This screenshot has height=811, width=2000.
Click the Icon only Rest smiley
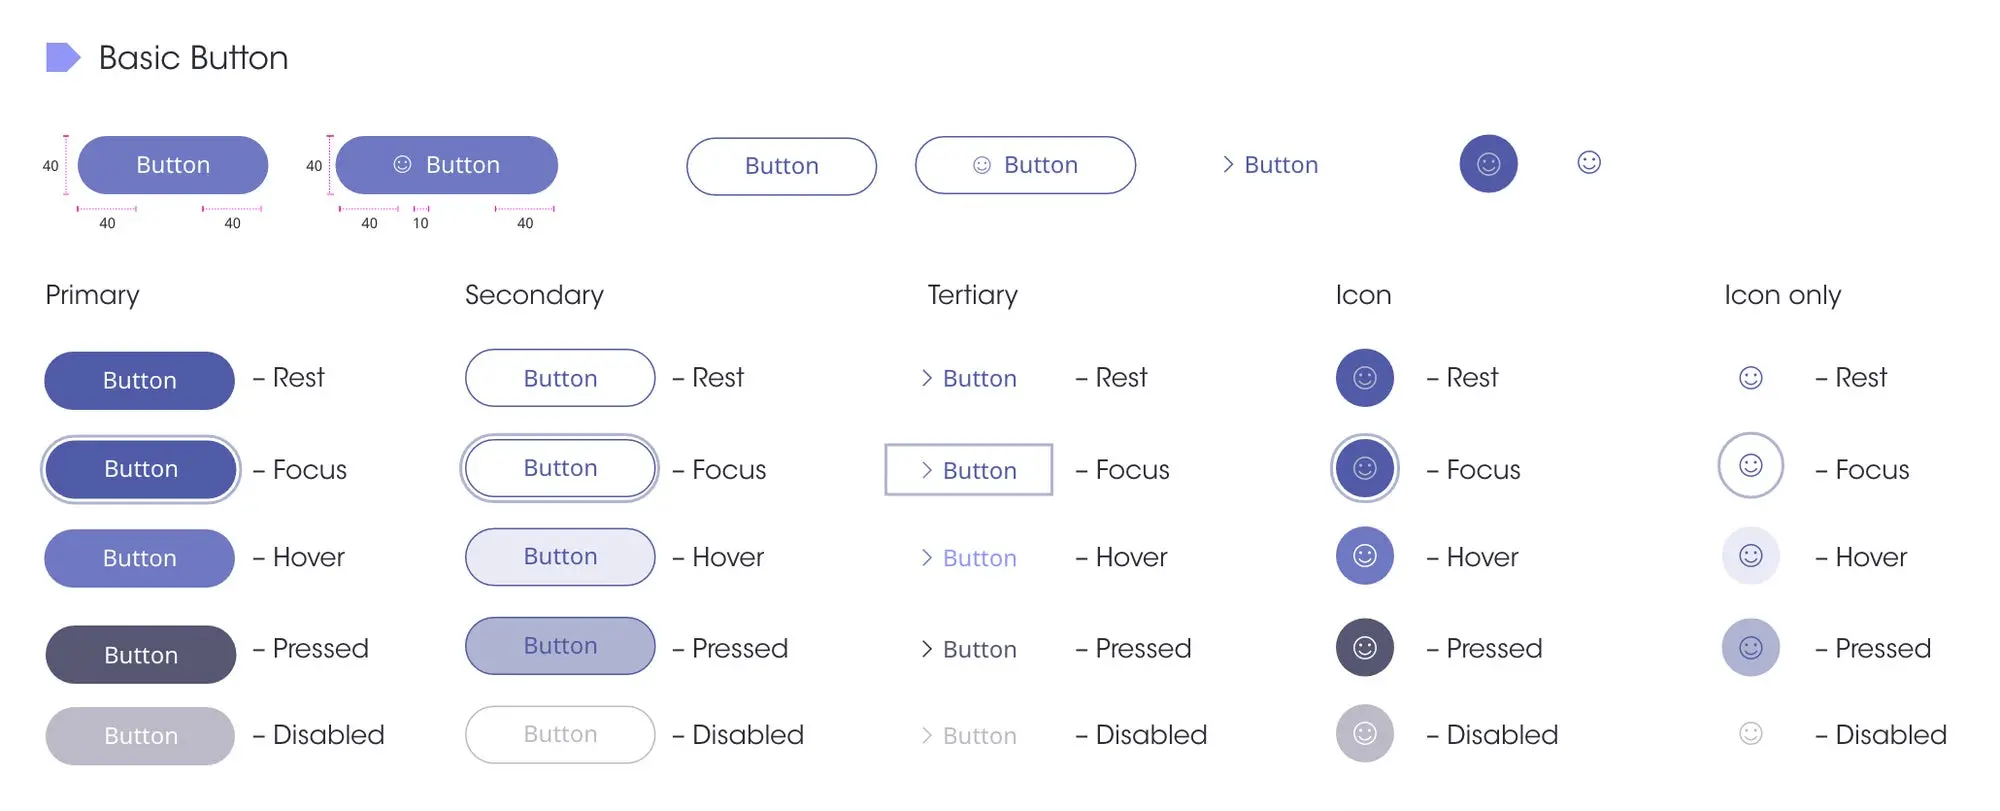[1750, 378]
